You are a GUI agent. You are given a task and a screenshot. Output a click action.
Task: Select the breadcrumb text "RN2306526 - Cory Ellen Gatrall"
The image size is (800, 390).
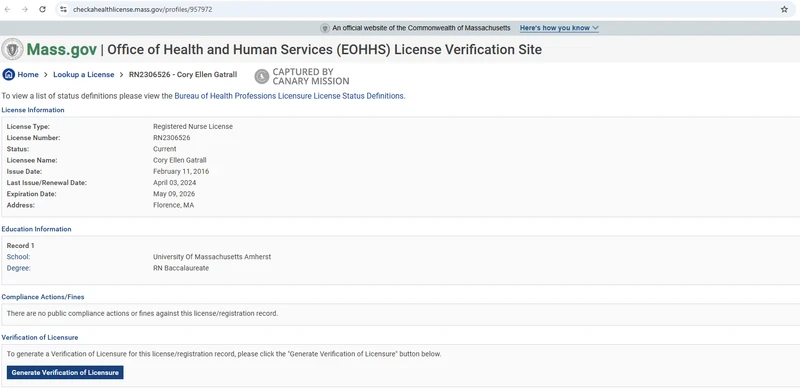click(x=183, y=75)
